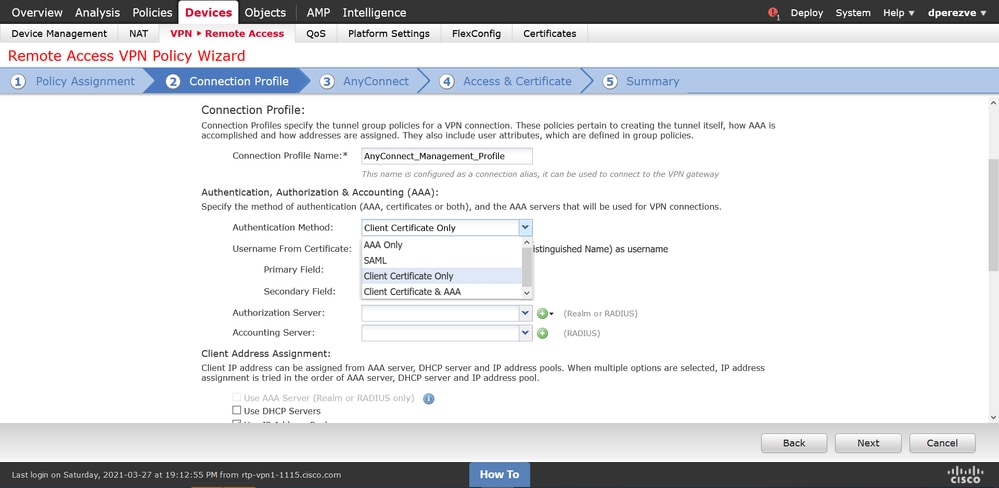Click the red deployment alert icon

[773, 12]
